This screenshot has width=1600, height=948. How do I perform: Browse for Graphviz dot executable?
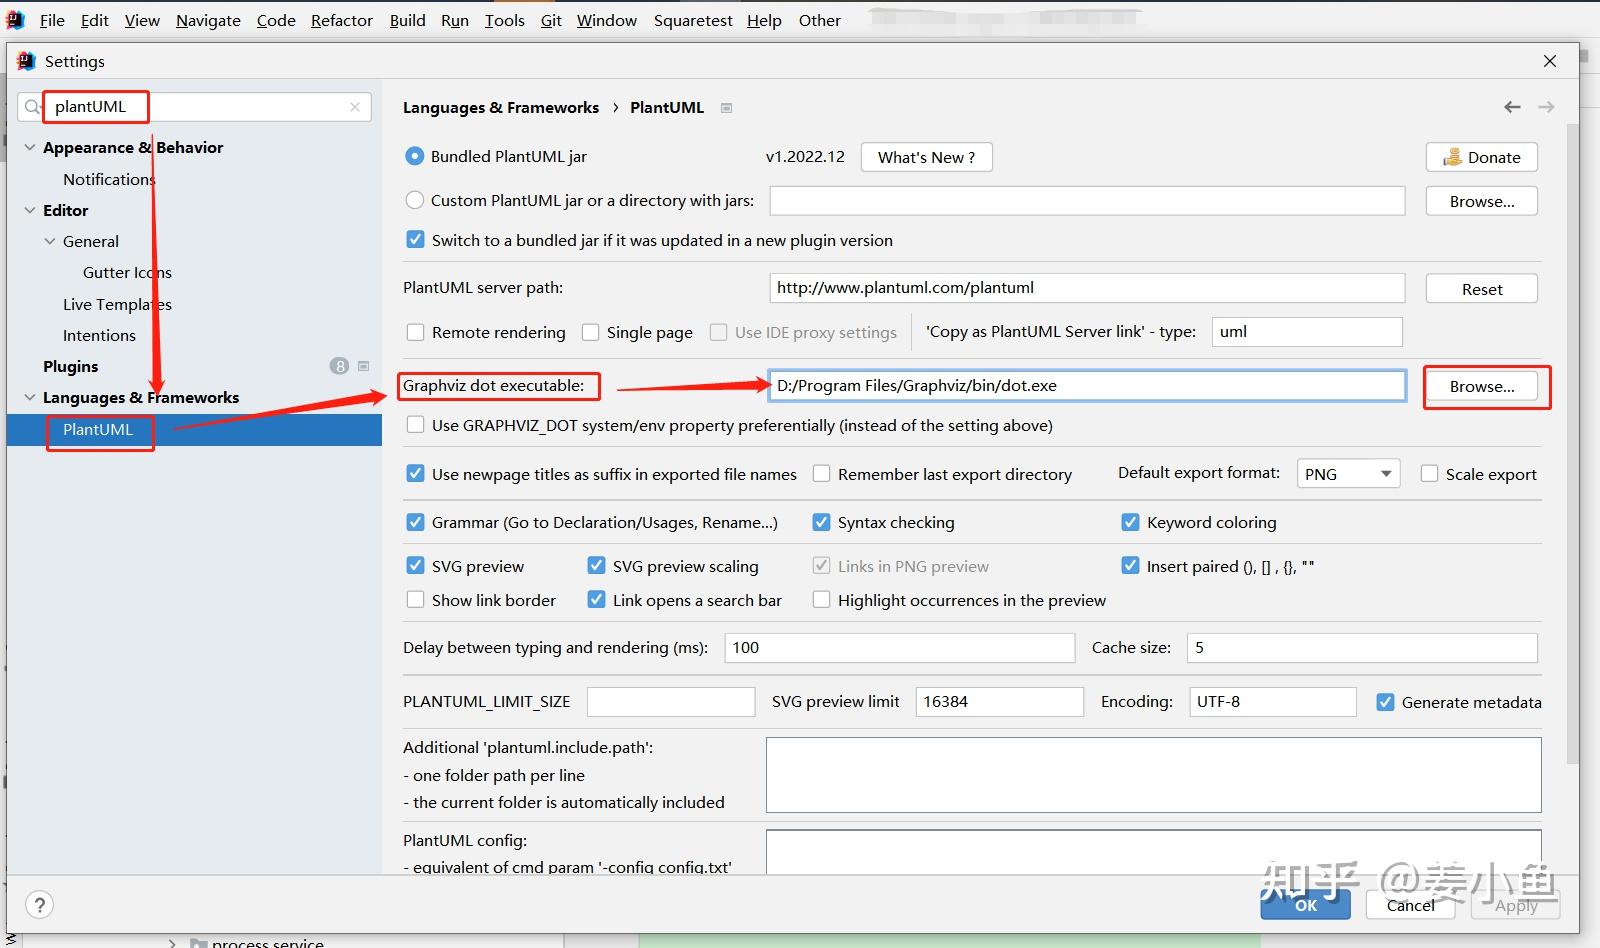click(1482, 386)
